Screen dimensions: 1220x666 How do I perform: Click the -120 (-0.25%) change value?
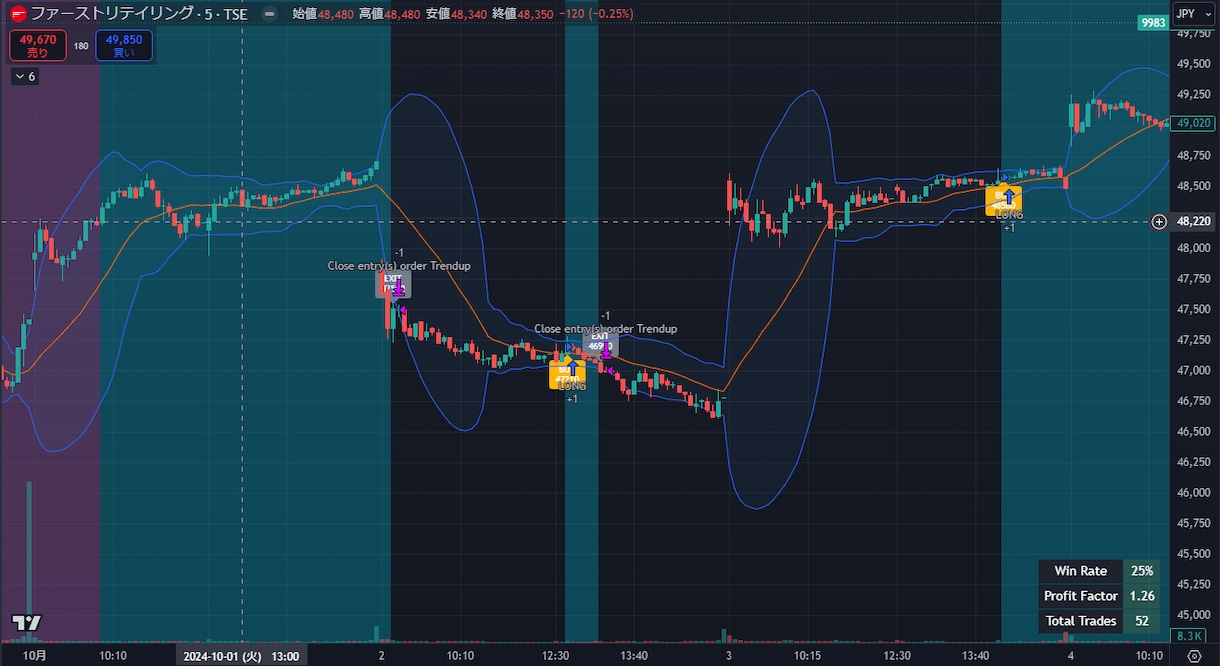(x=597, y=14)
